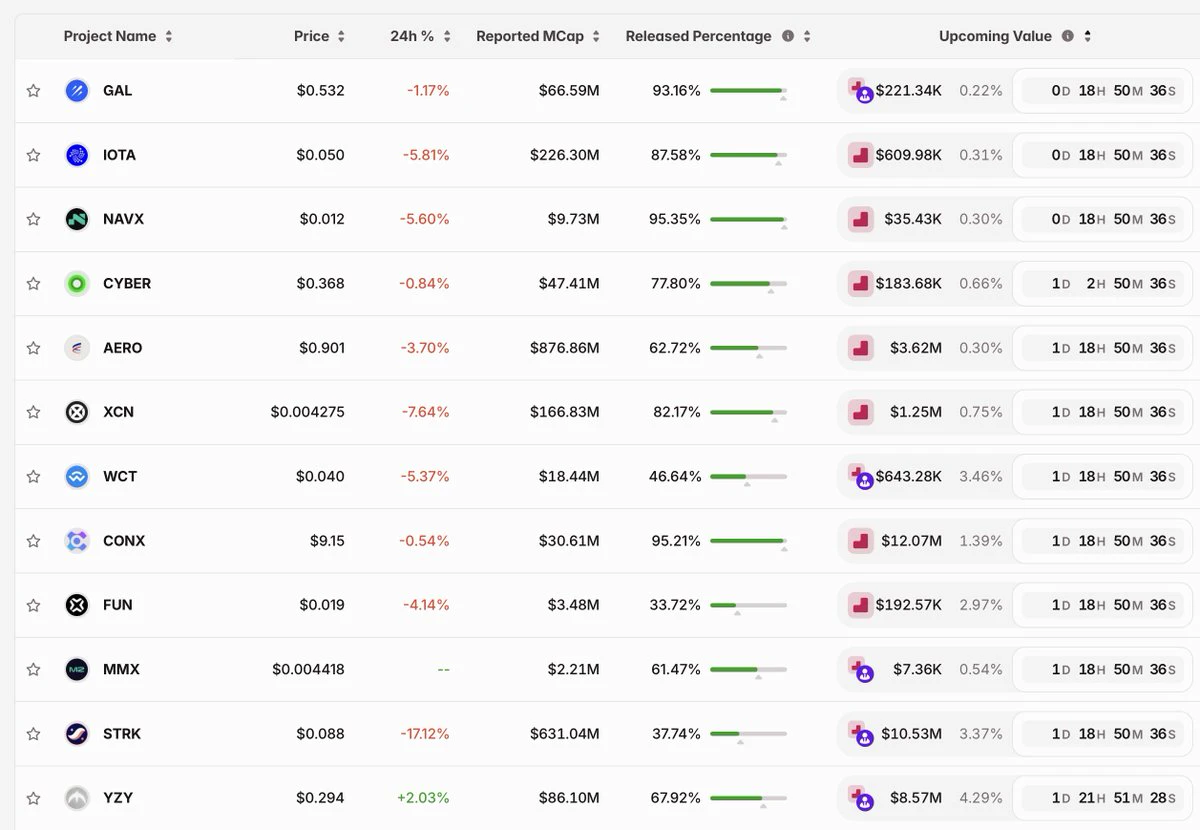Favorite GAL with its star
Image resolution: width=1200 pixels, height=830 pixels.
(33, 91)
